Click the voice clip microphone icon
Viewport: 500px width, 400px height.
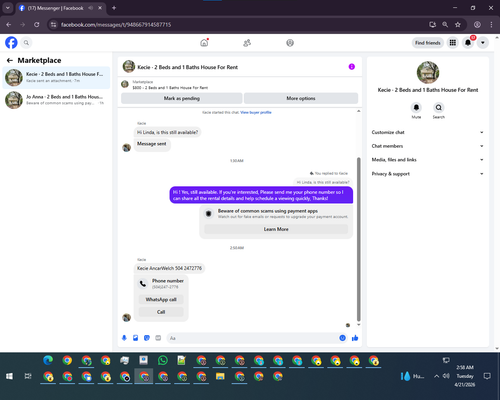coord(124,338)
